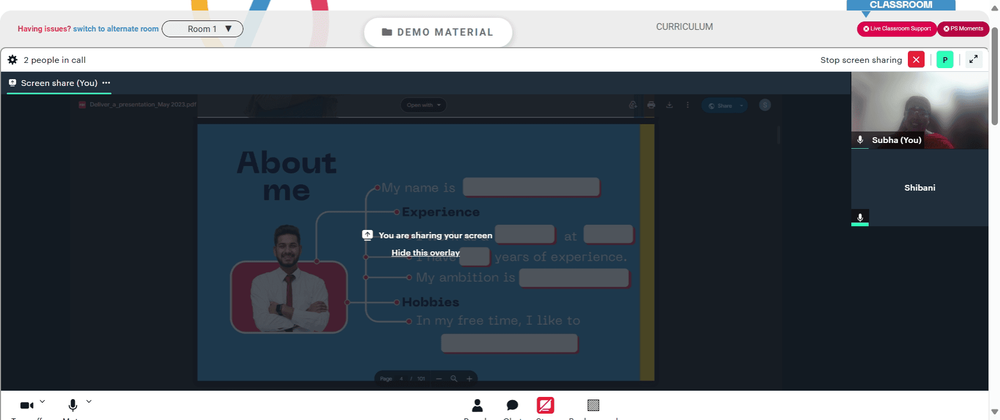Open the Background effects icon
This screenshot has height=420, width=1000.
(593, 405)
